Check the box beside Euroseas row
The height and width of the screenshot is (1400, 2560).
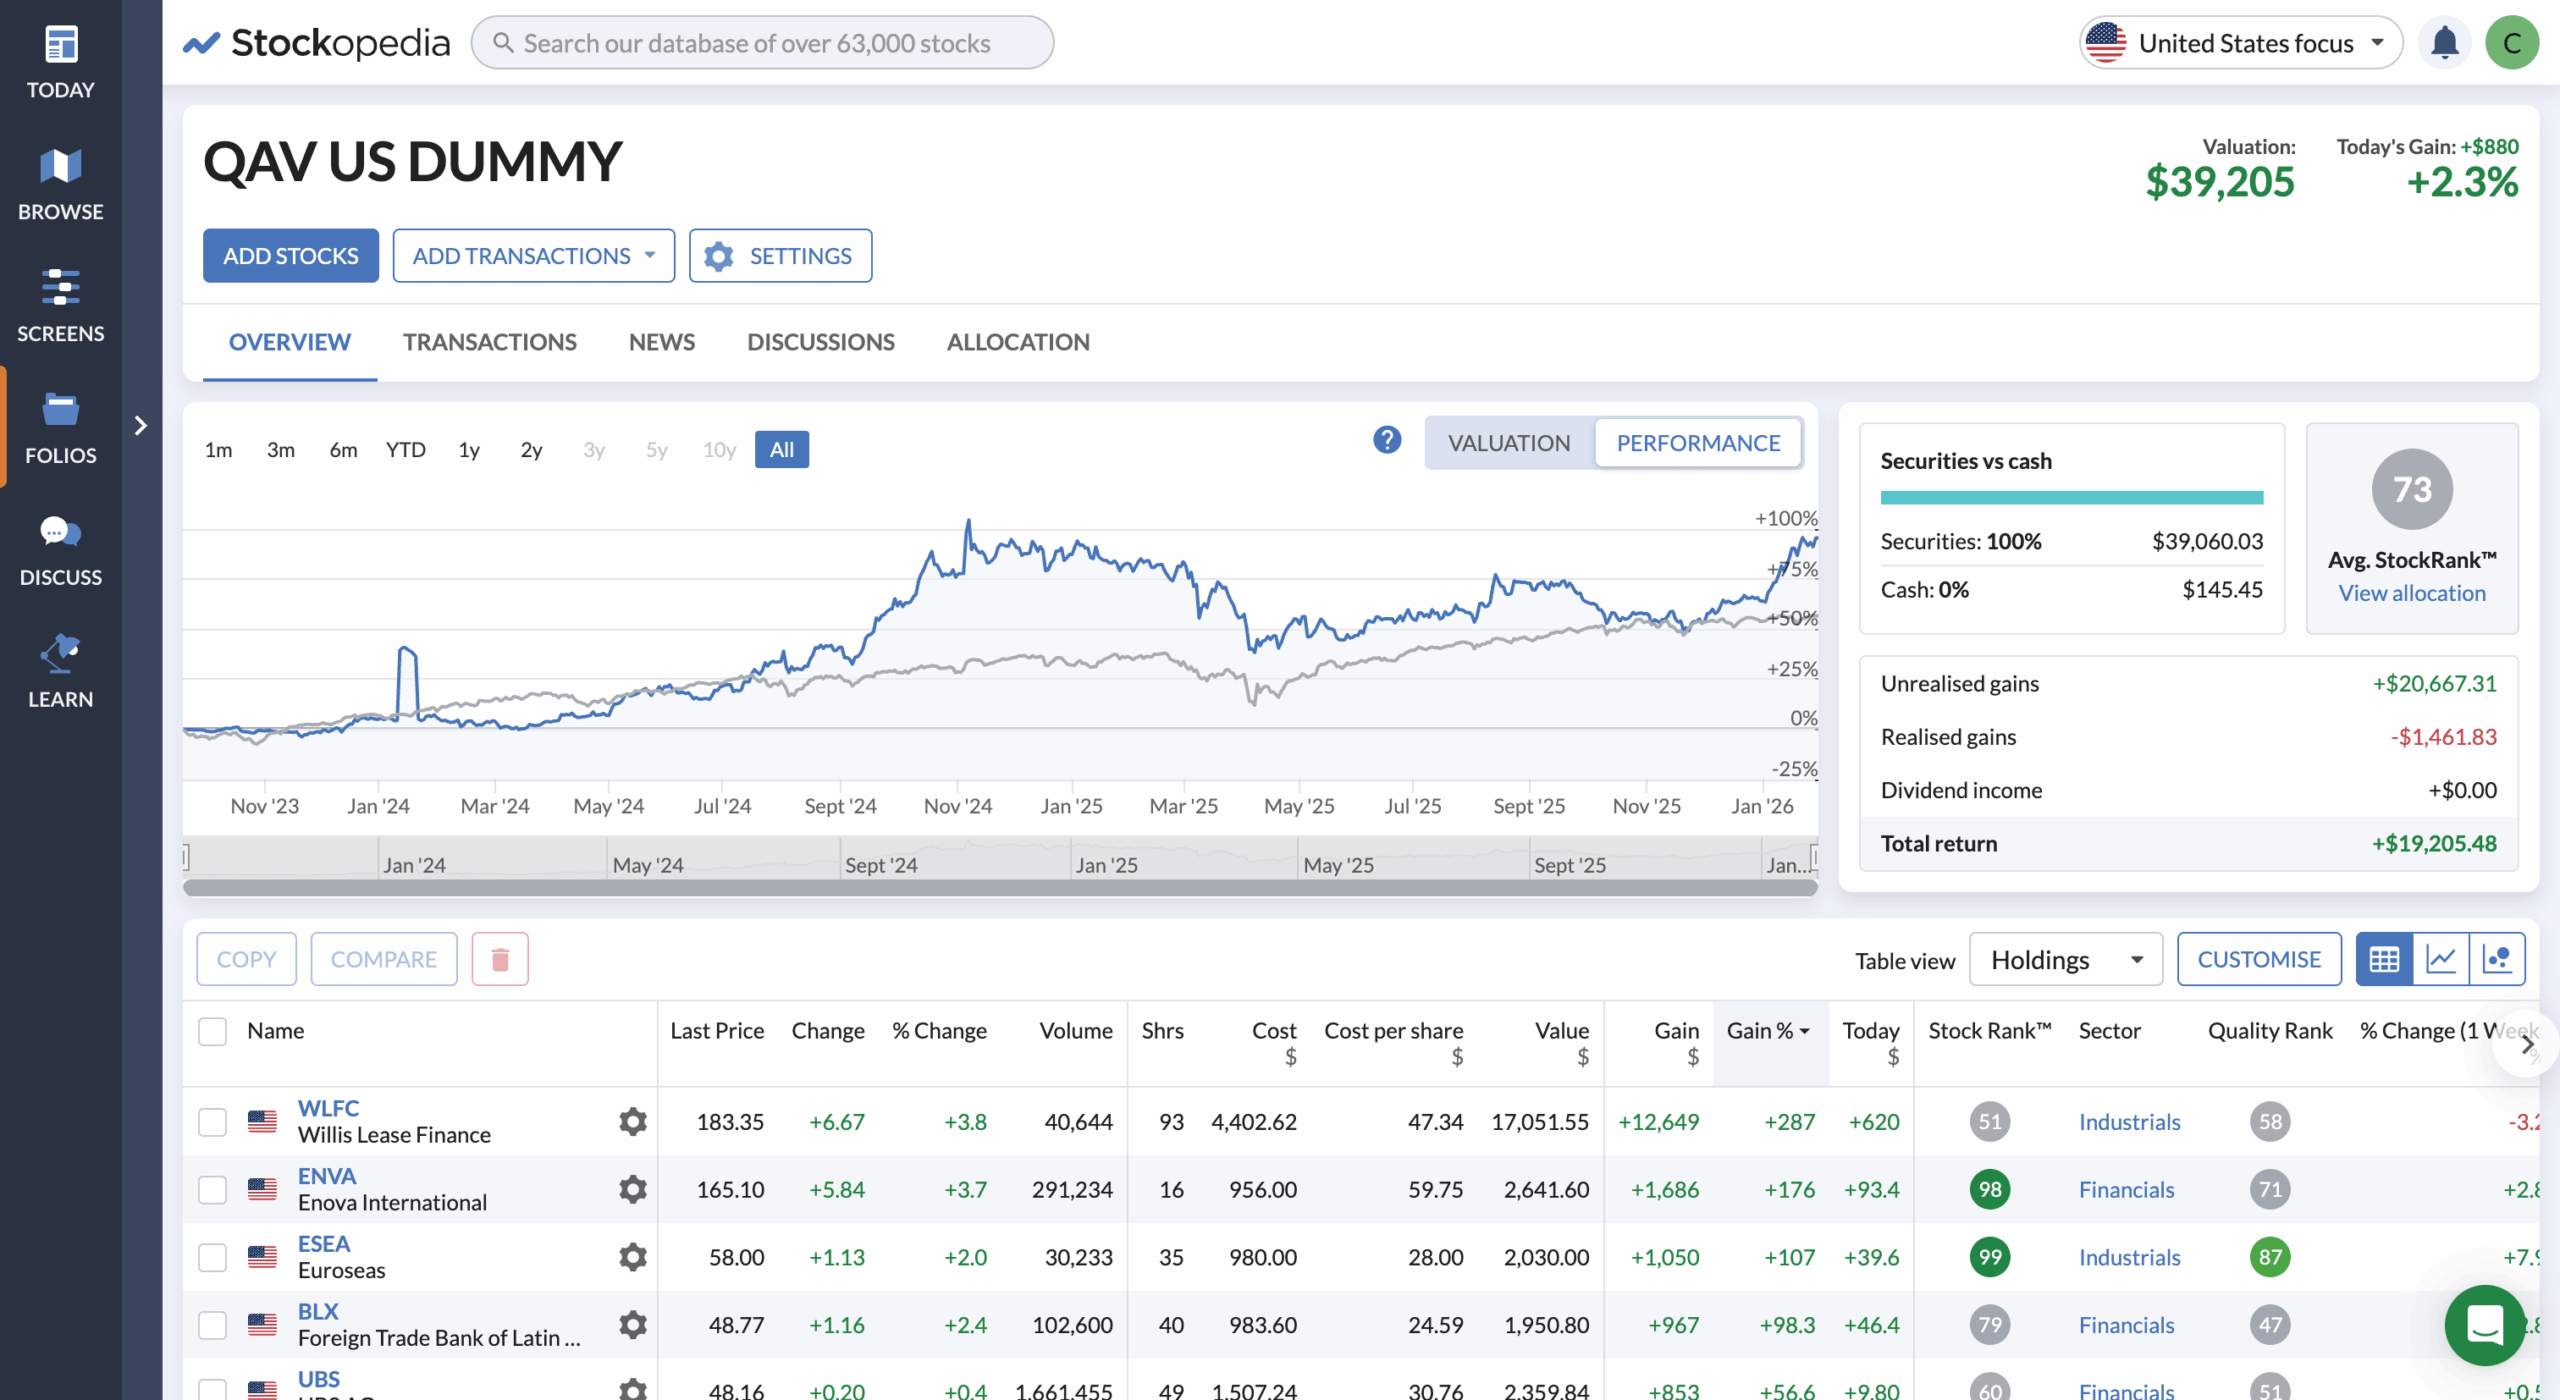click(x=213, y=1257)
